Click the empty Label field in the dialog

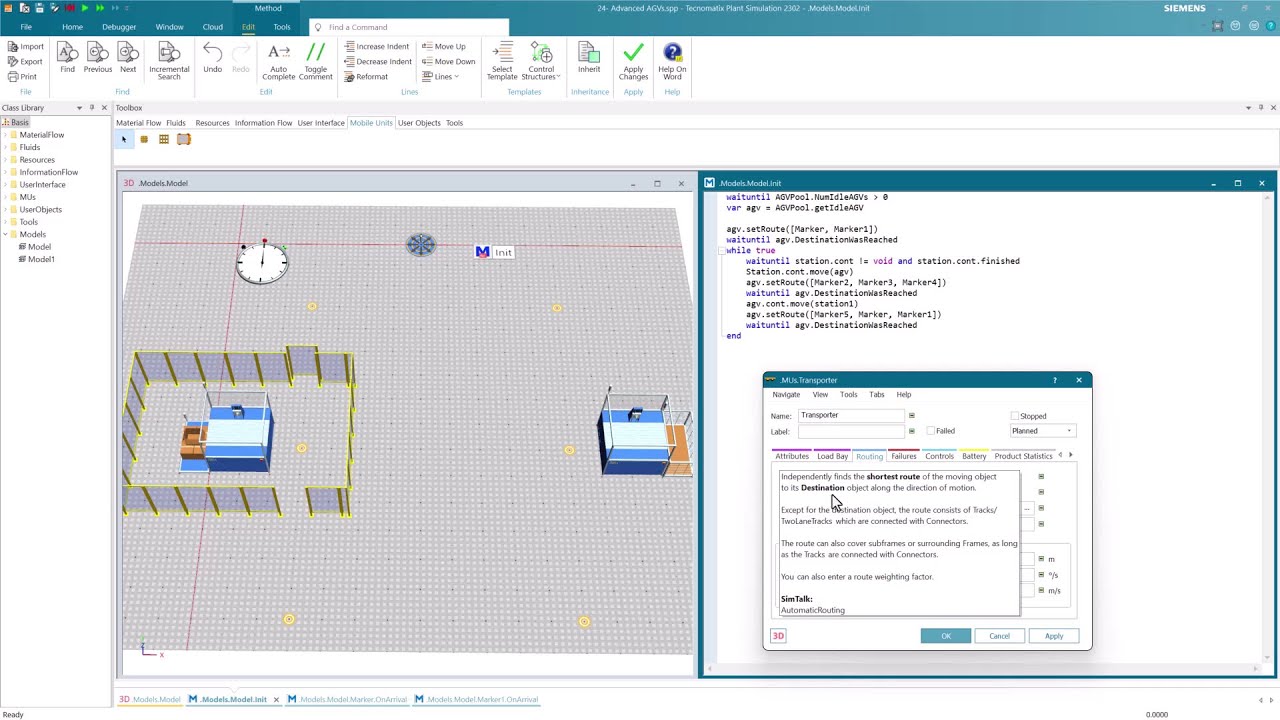(851, 431)
